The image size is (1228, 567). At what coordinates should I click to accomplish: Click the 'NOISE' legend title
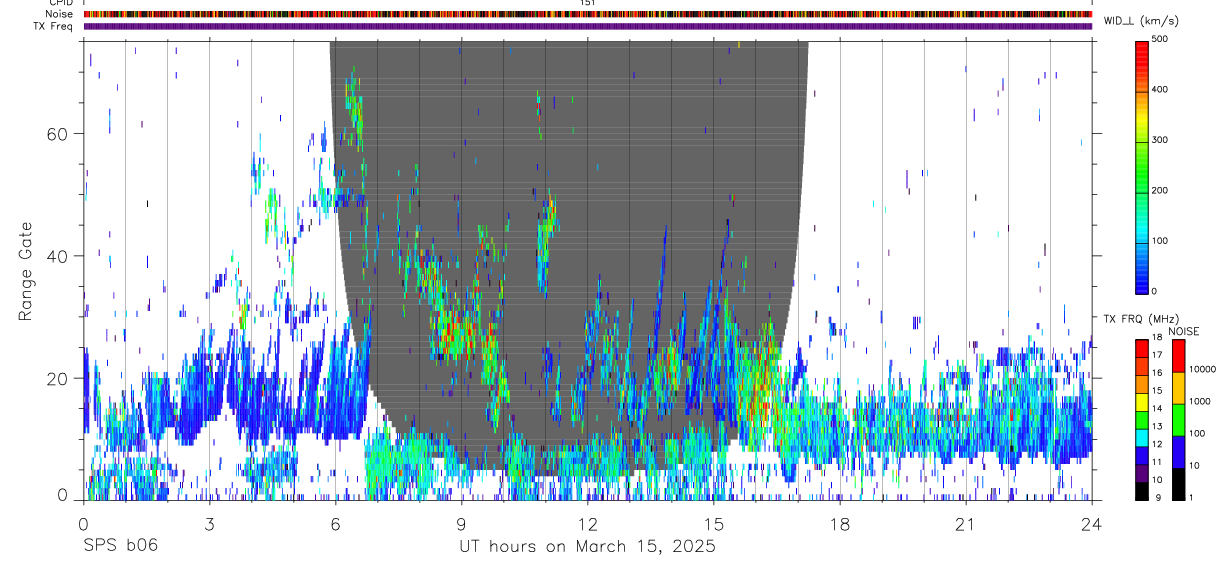pyautogui.click(x=1183, y=331)
